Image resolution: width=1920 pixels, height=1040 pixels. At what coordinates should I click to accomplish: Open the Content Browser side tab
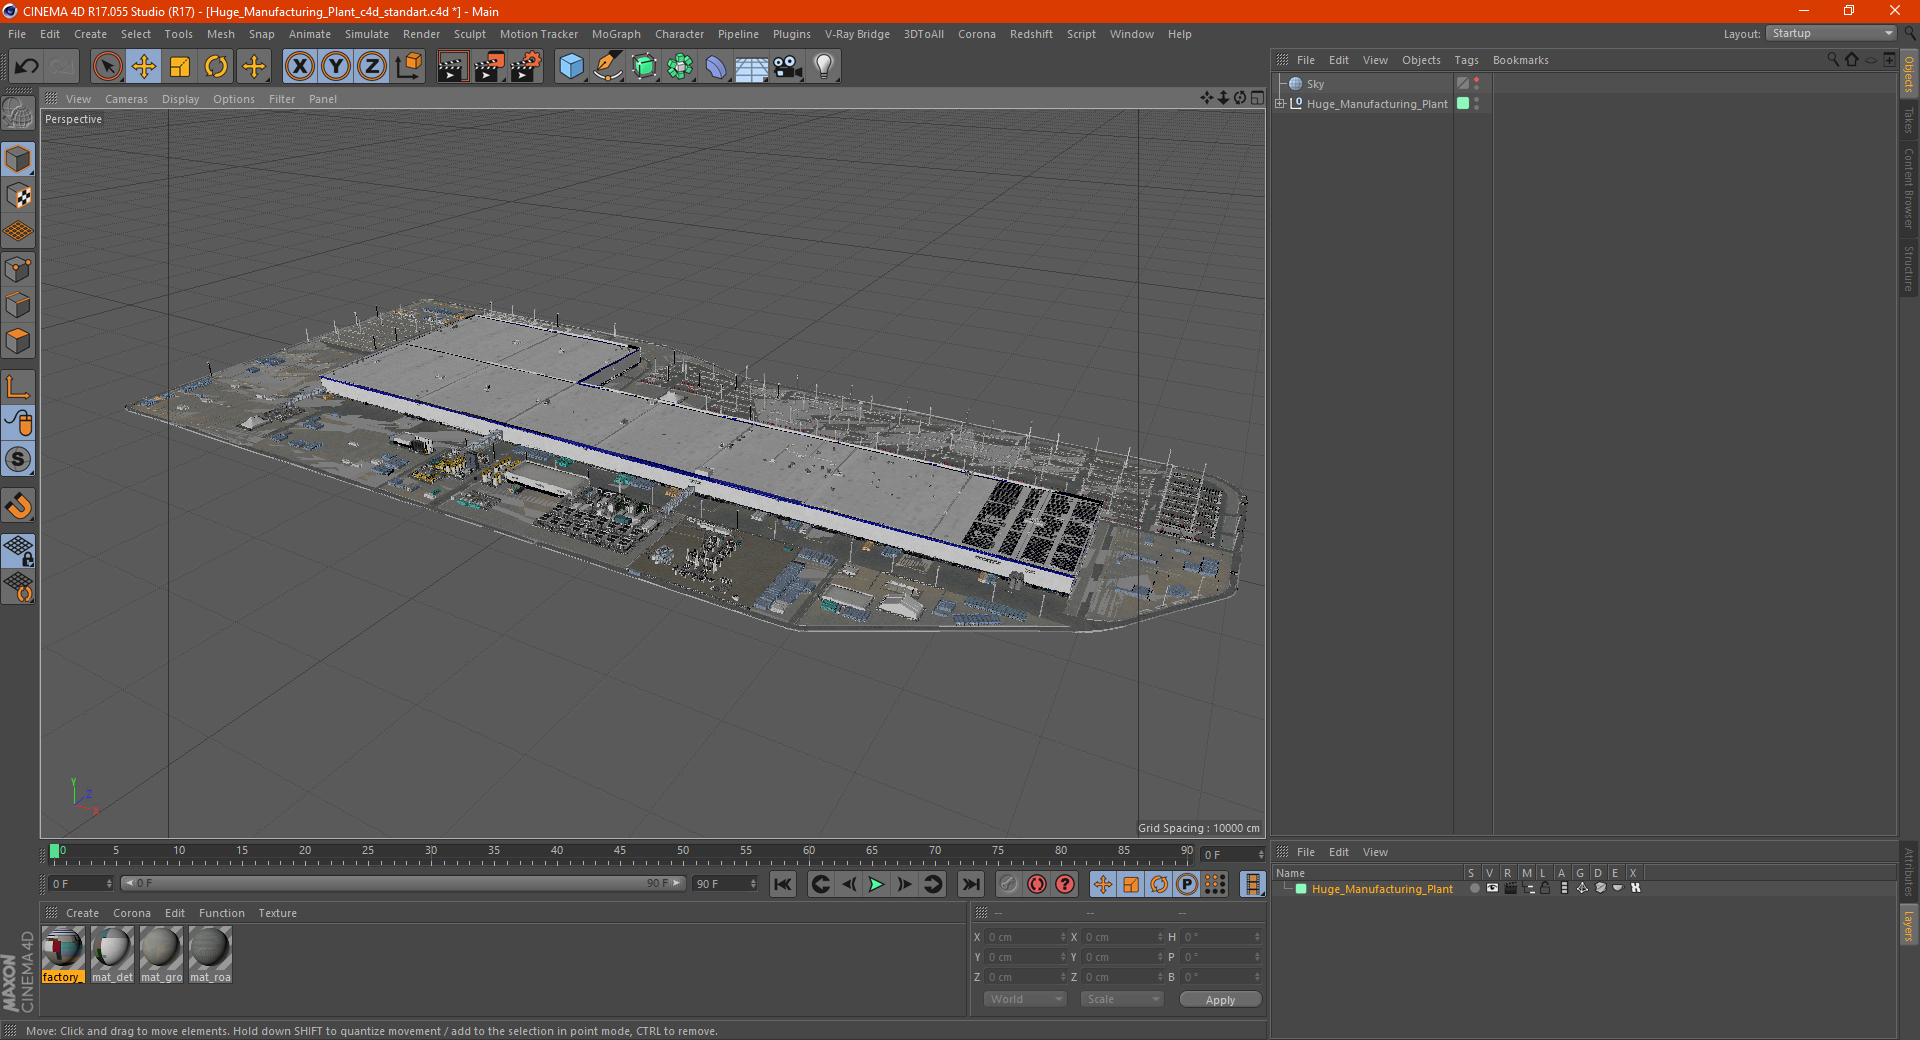(1908, 188)
